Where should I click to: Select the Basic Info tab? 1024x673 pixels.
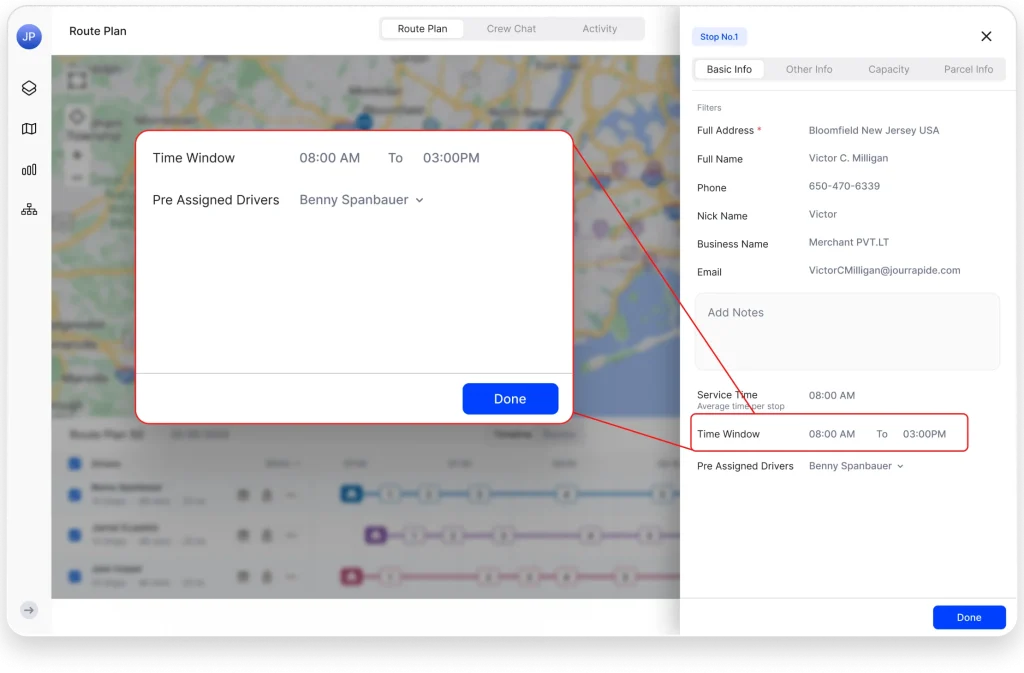729,69
